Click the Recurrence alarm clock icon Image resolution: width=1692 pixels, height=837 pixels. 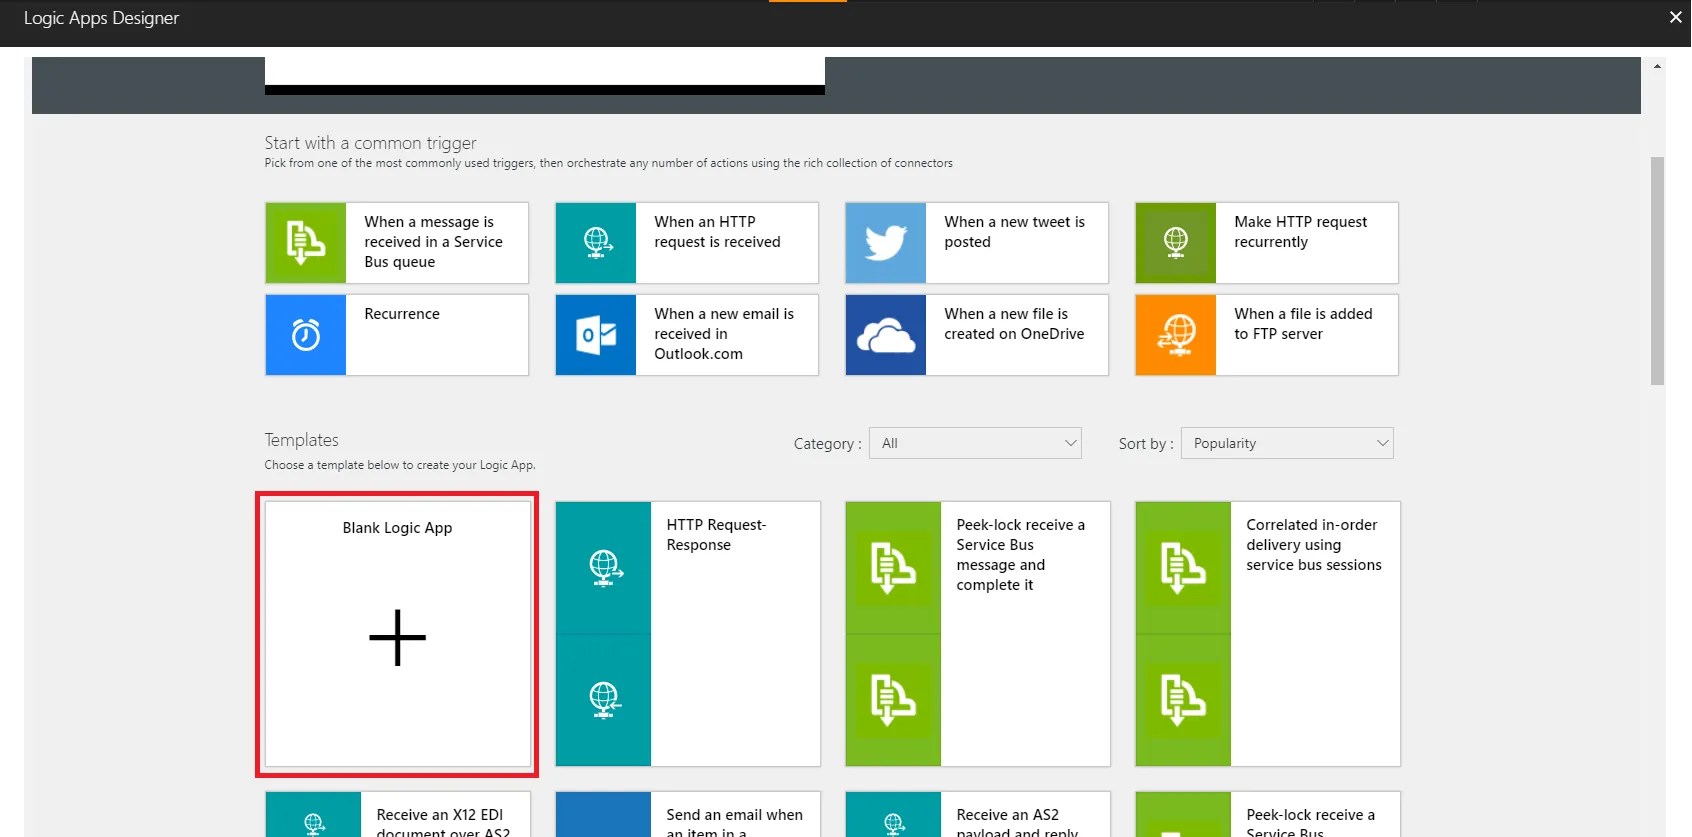(x=306, y=335)
